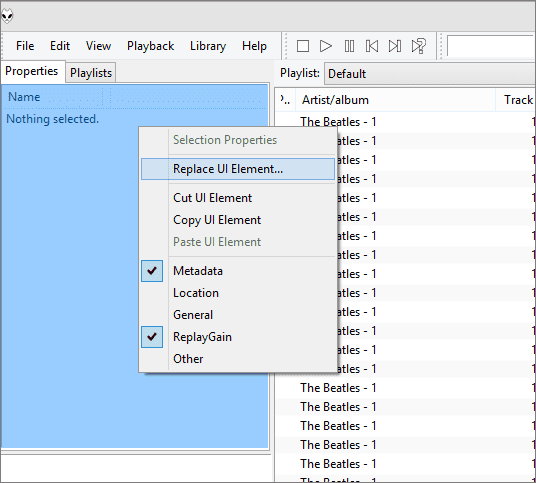
Task: Enable the Other option
Action: 238,359
